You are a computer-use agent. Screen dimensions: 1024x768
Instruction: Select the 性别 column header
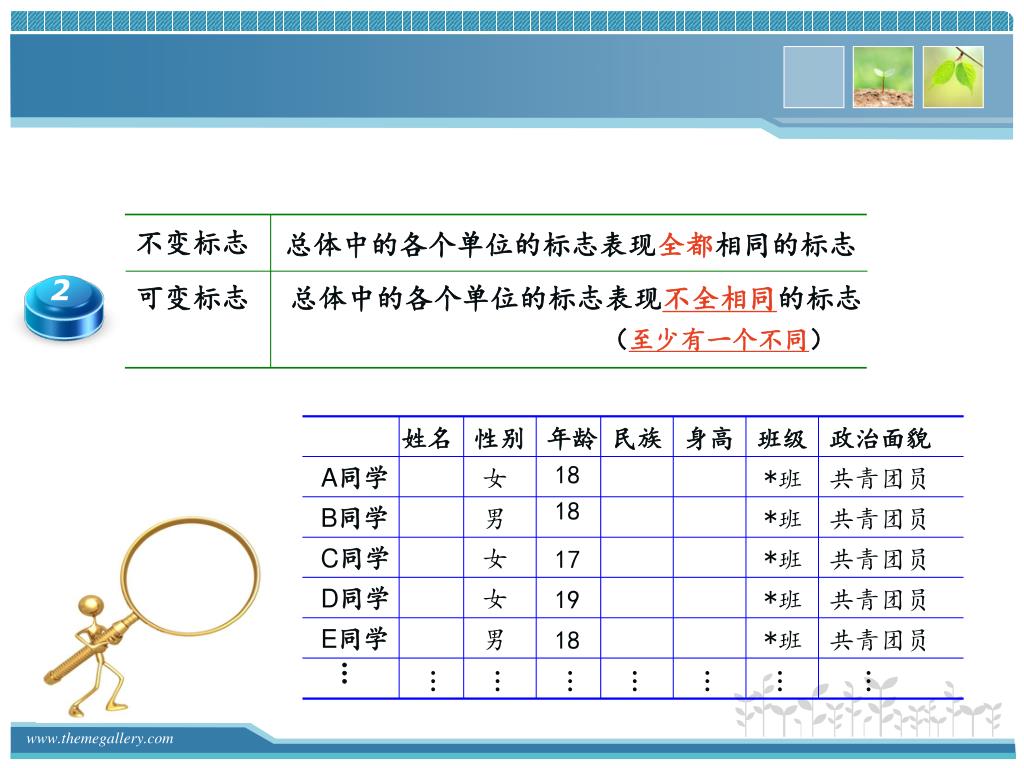click(500, 438)
